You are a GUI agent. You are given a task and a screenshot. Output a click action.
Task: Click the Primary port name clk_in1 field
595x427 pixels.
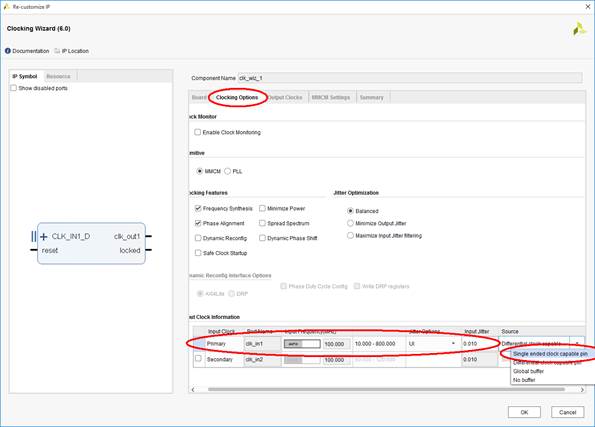click(262, 344)
